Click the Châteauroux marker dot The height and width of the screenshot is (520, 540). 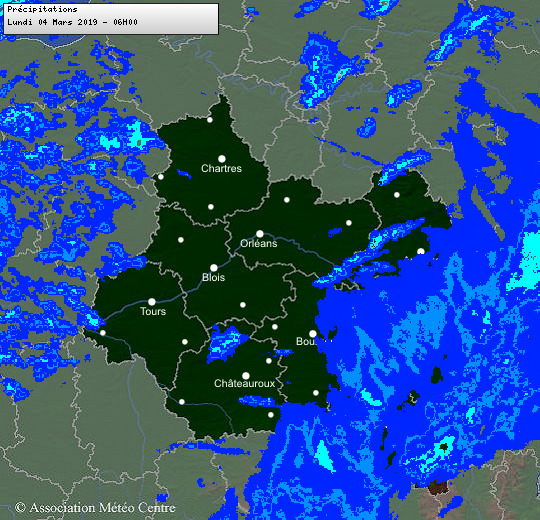click(x=246, y=375)
